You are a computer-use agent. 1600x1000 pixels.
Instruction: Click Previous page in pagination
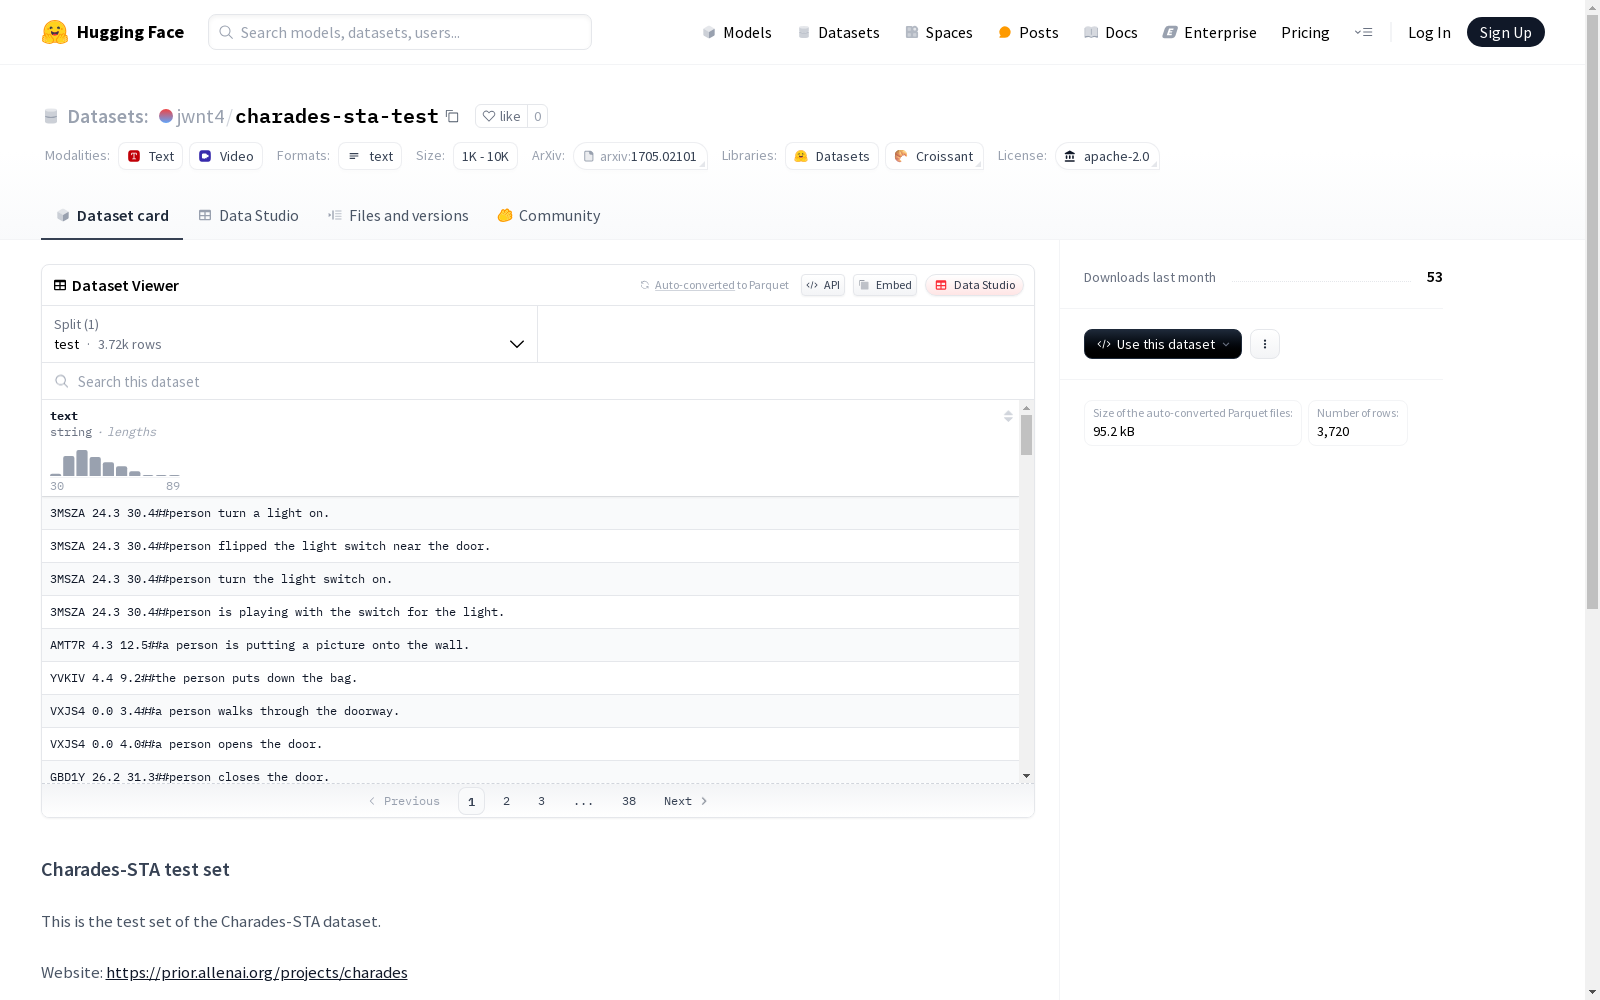point(404,801)
